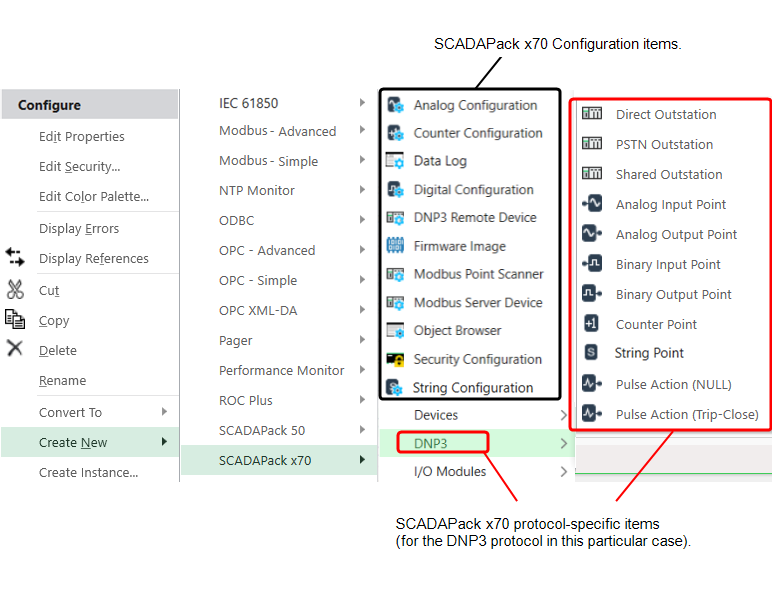Click the Firmware Image icon

point(395,246)
